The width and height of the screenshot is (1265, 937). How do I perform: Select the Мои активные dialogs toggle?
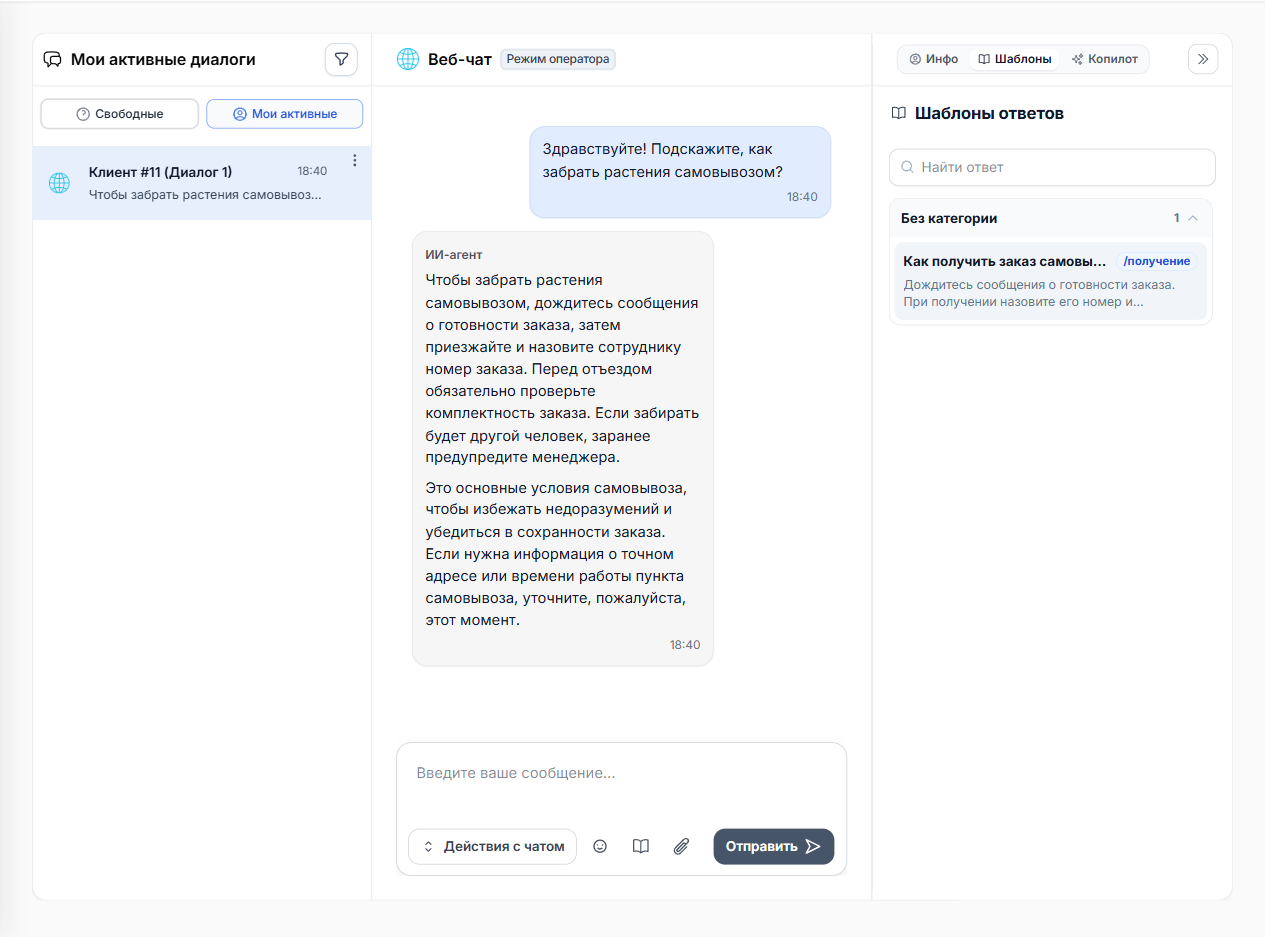pyautogui.click(x=285, y=114)
